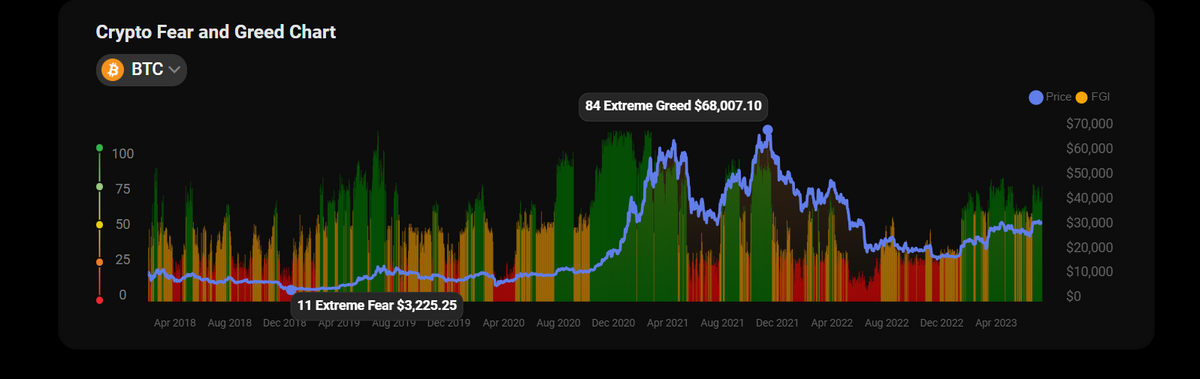
Task: Click the 25 FGI scale label
Action: click(x=124, y=259)
